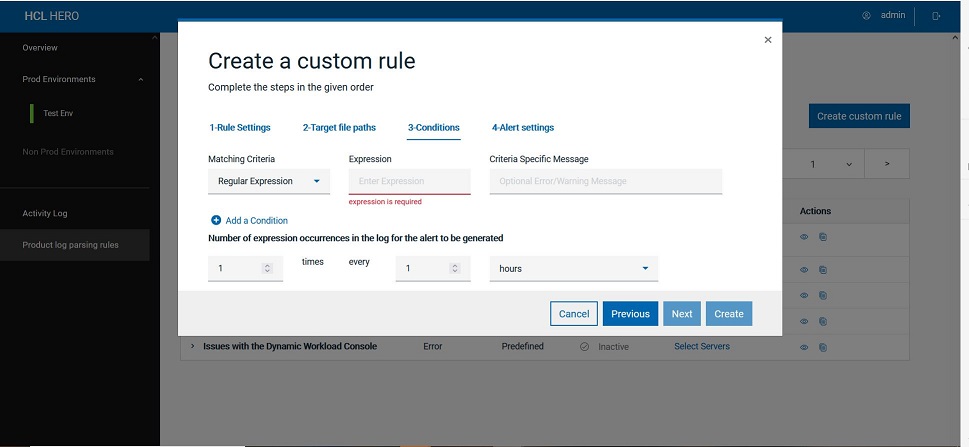Viewport: 969px width, 447px height.
Task: Click the plus icon beside Add a Condition
Action: (216, 220)
